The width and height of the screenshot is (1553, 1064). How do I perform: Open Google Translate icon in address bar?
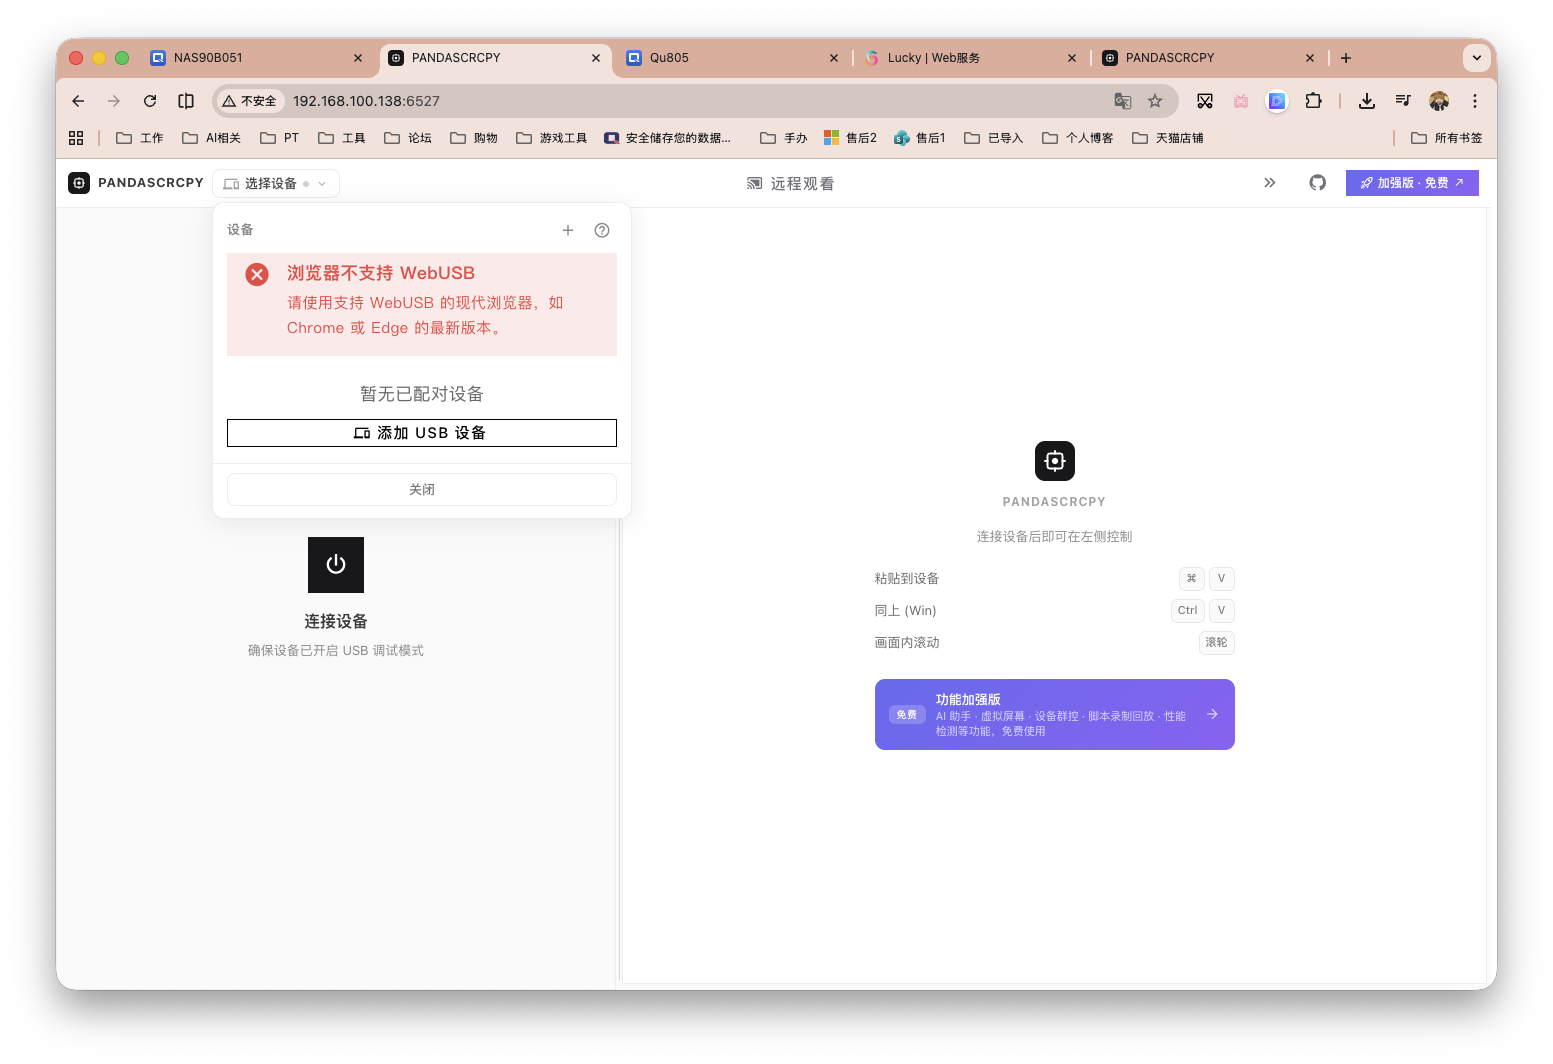(x=1122, y=101)
